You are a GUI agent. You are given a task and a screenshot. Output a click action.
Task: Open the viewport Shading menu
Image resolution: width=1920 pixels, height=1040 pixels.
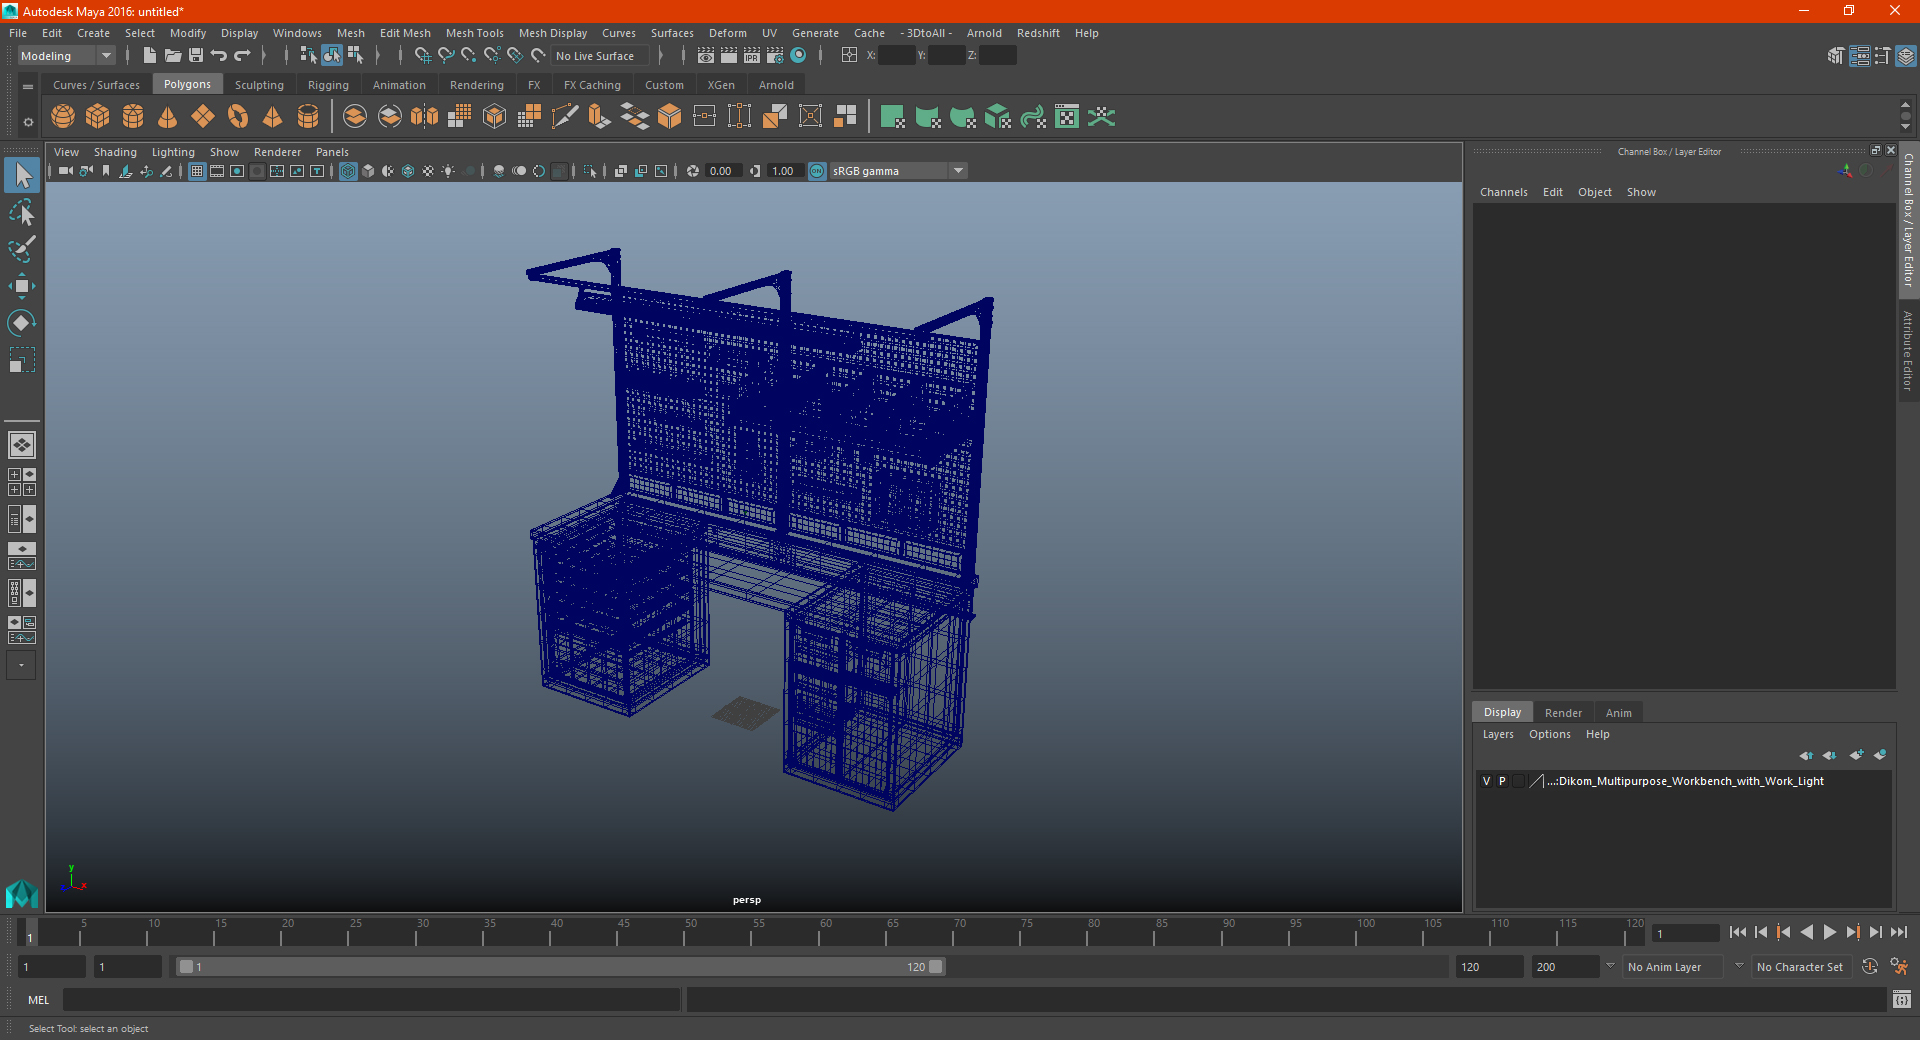[115, 152]
